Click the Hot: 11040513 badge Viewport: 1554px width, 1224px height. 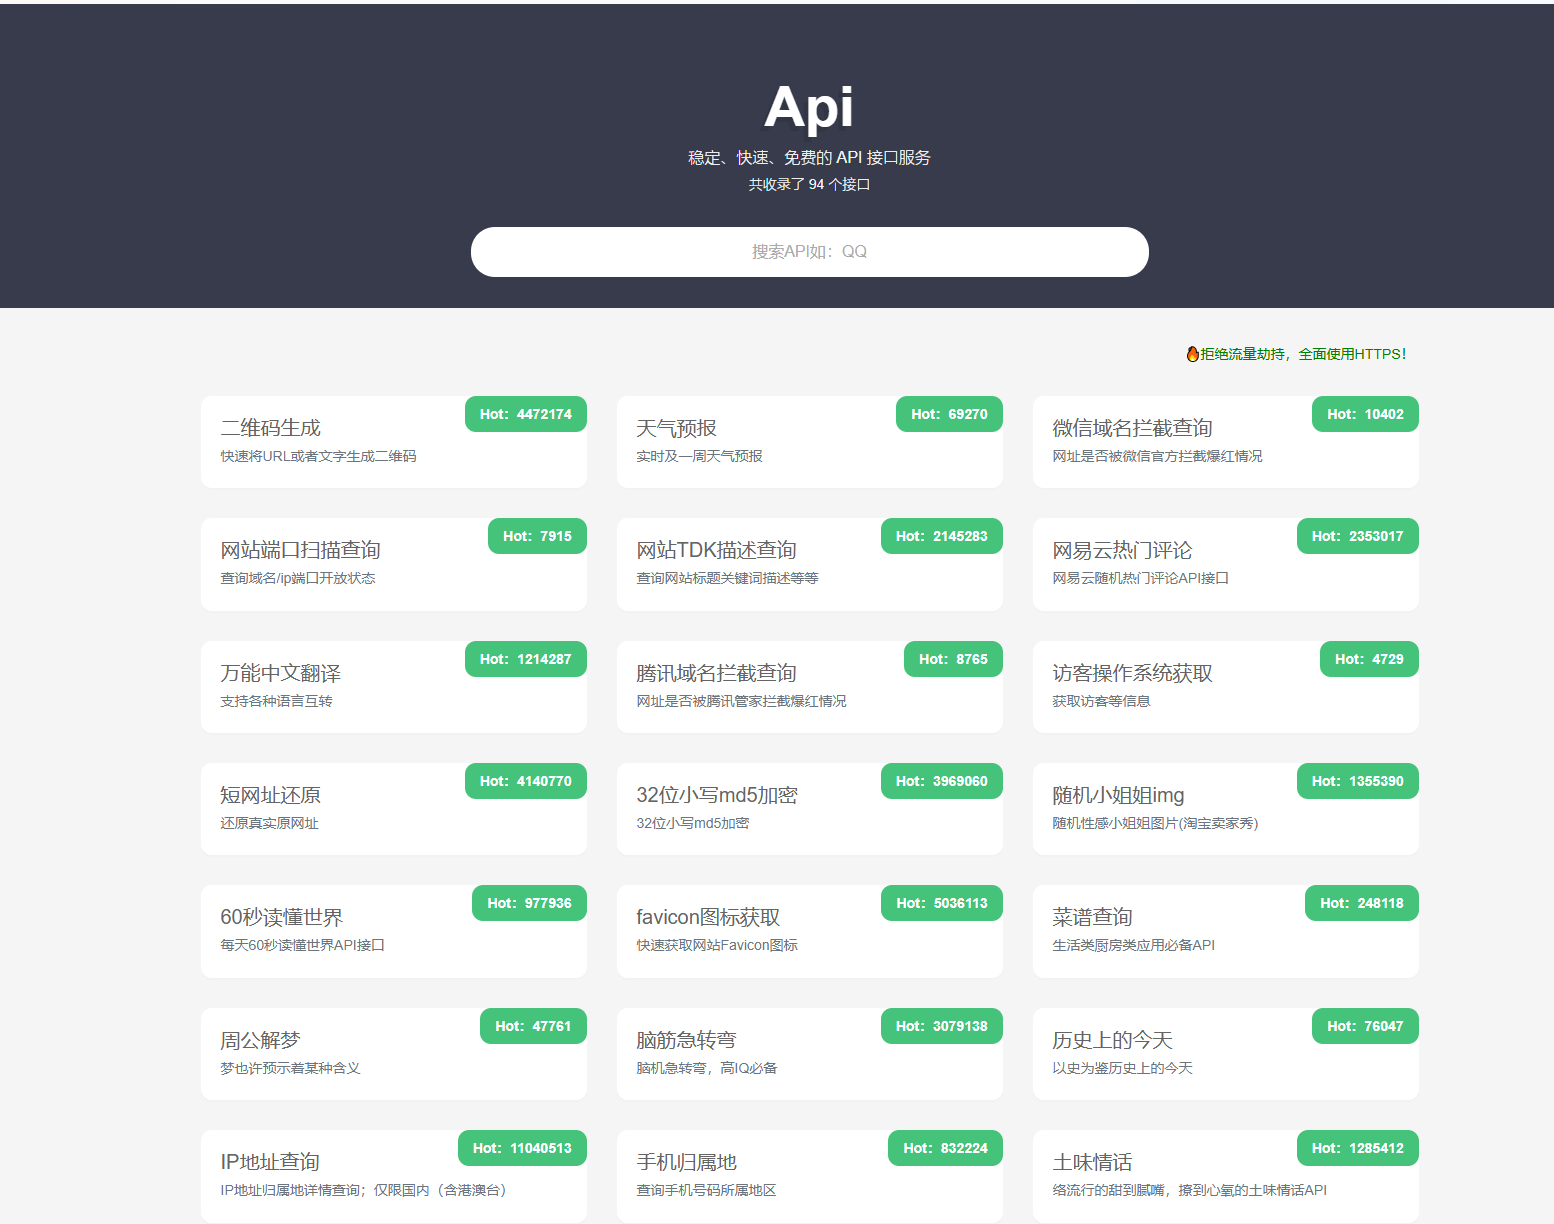coord(522,1148)
